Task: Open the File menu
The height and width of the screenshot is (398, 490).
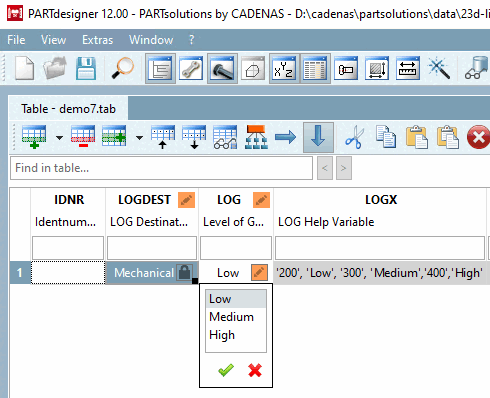Action: (x=16, y=40)
